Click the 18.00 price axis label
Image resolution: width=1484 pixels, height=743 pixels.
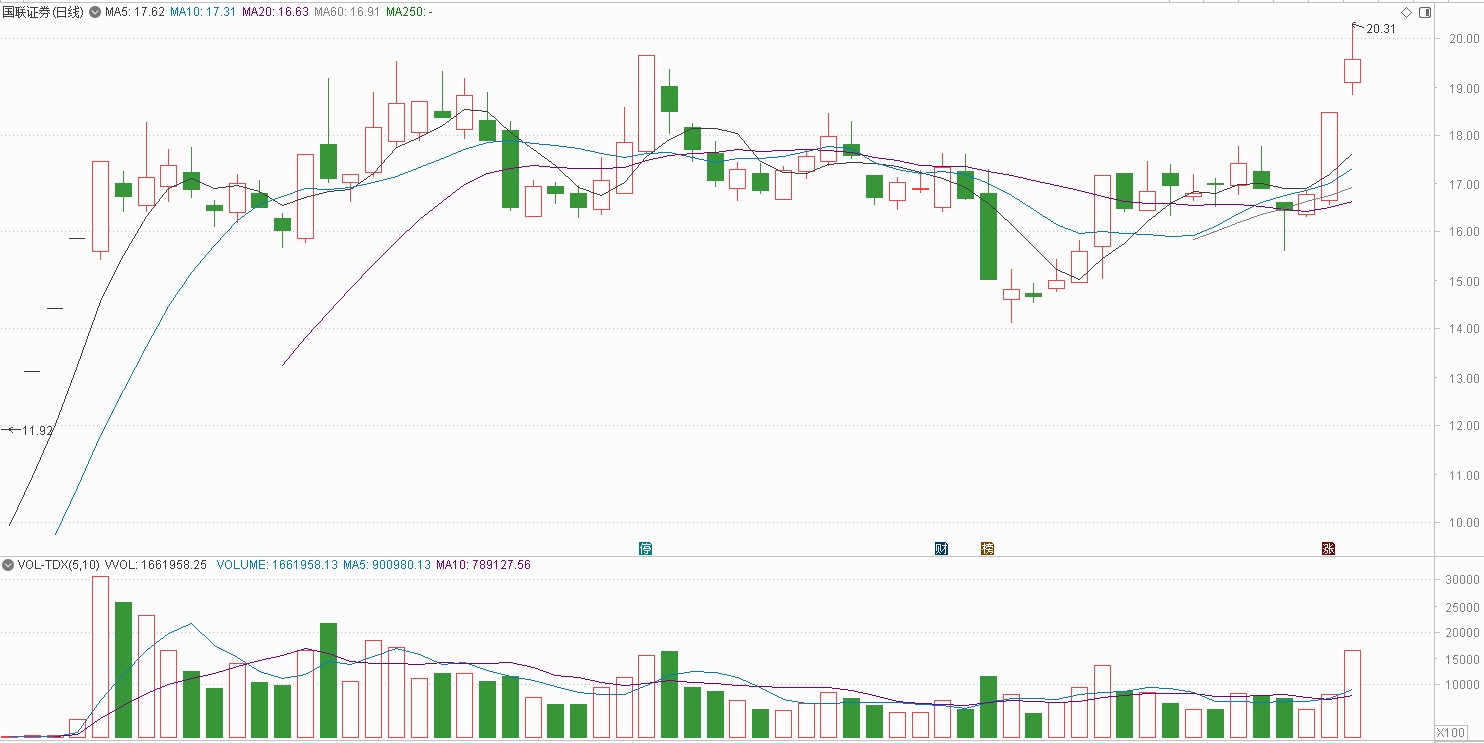click(x=1465, y=136)
